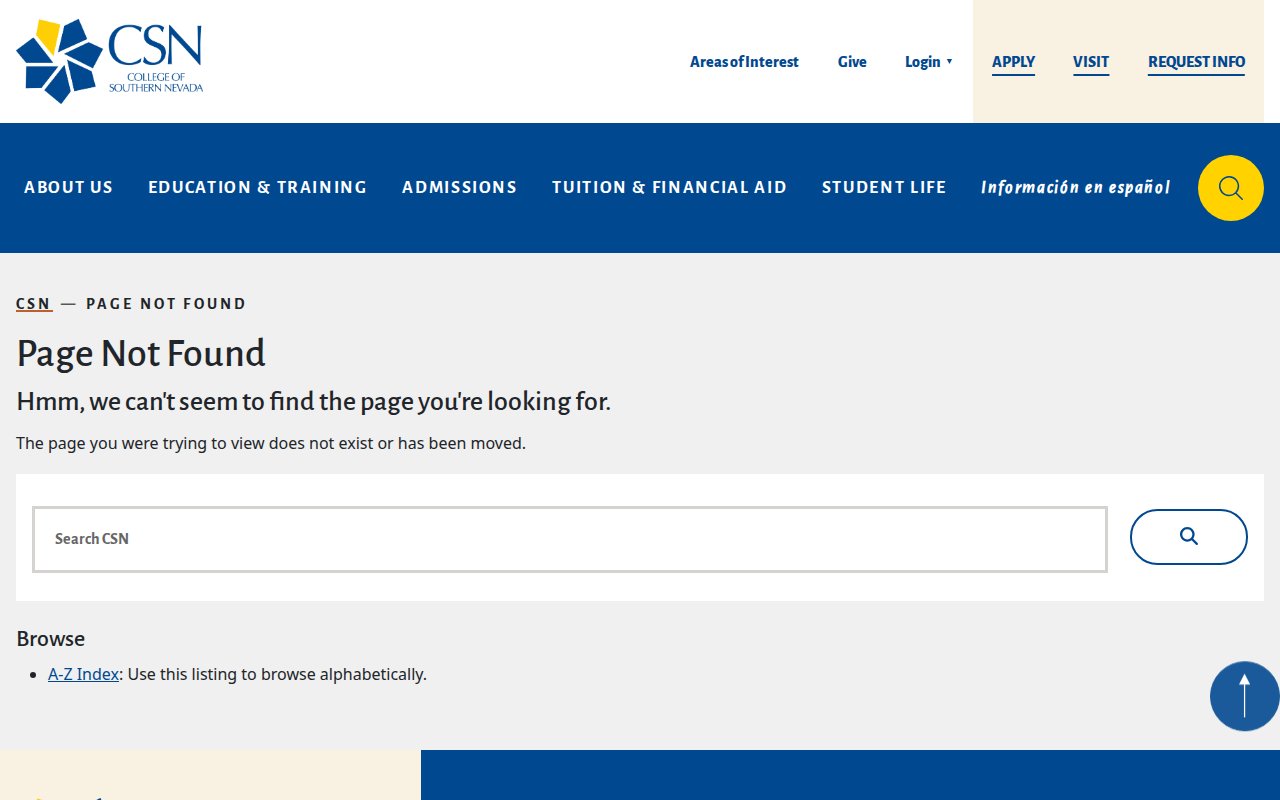Open the Education & Training menu
The image size is (1280, 800).
[257, 187]
